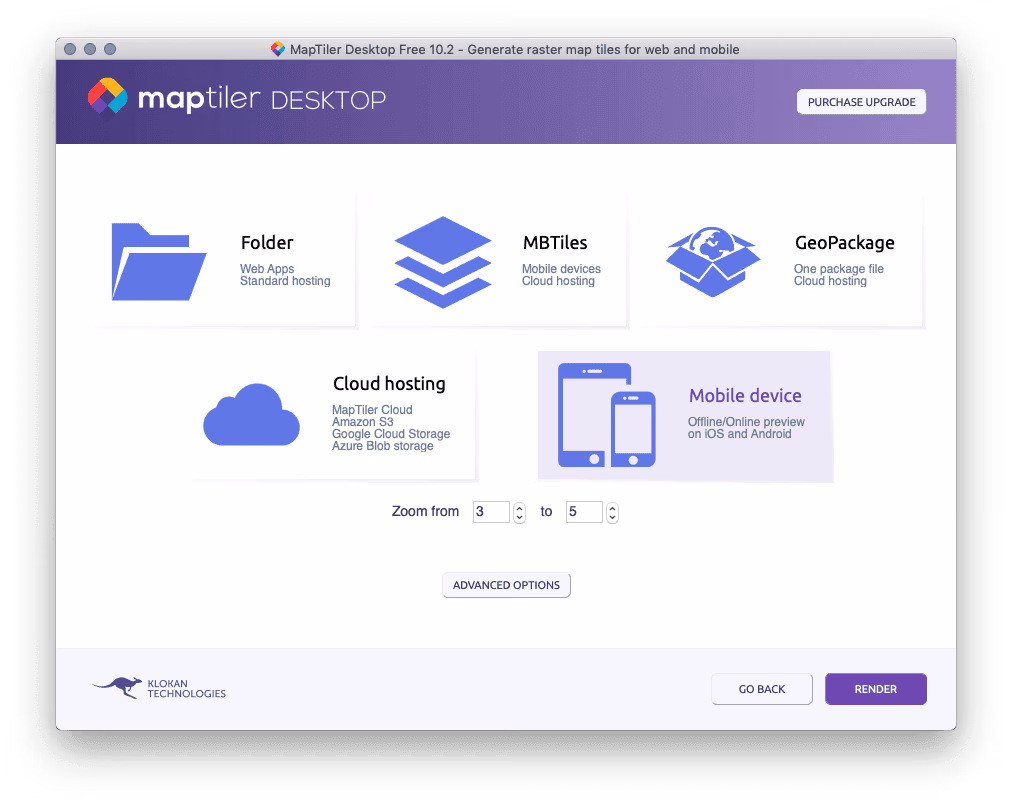The width and height of the screenshot is (1012, 804).
Task: Choose the Mobile device phones icon
Action: coord(607,415)
